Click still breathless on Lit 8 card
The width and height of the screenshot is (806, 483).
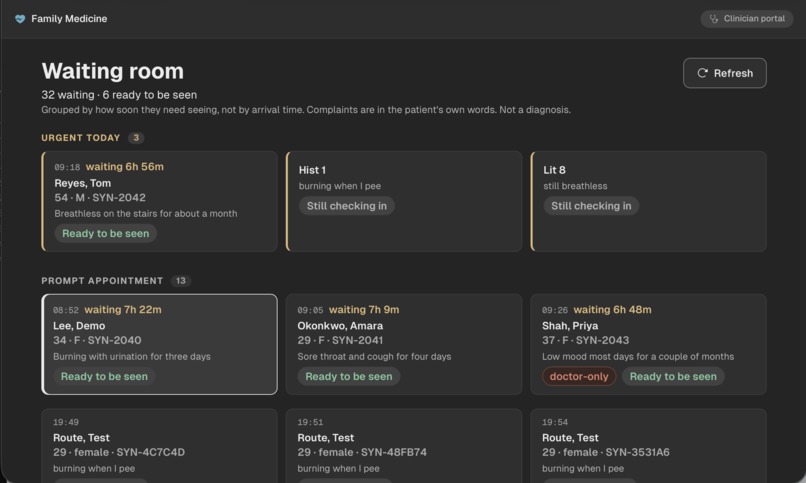(x=575, y=186)
